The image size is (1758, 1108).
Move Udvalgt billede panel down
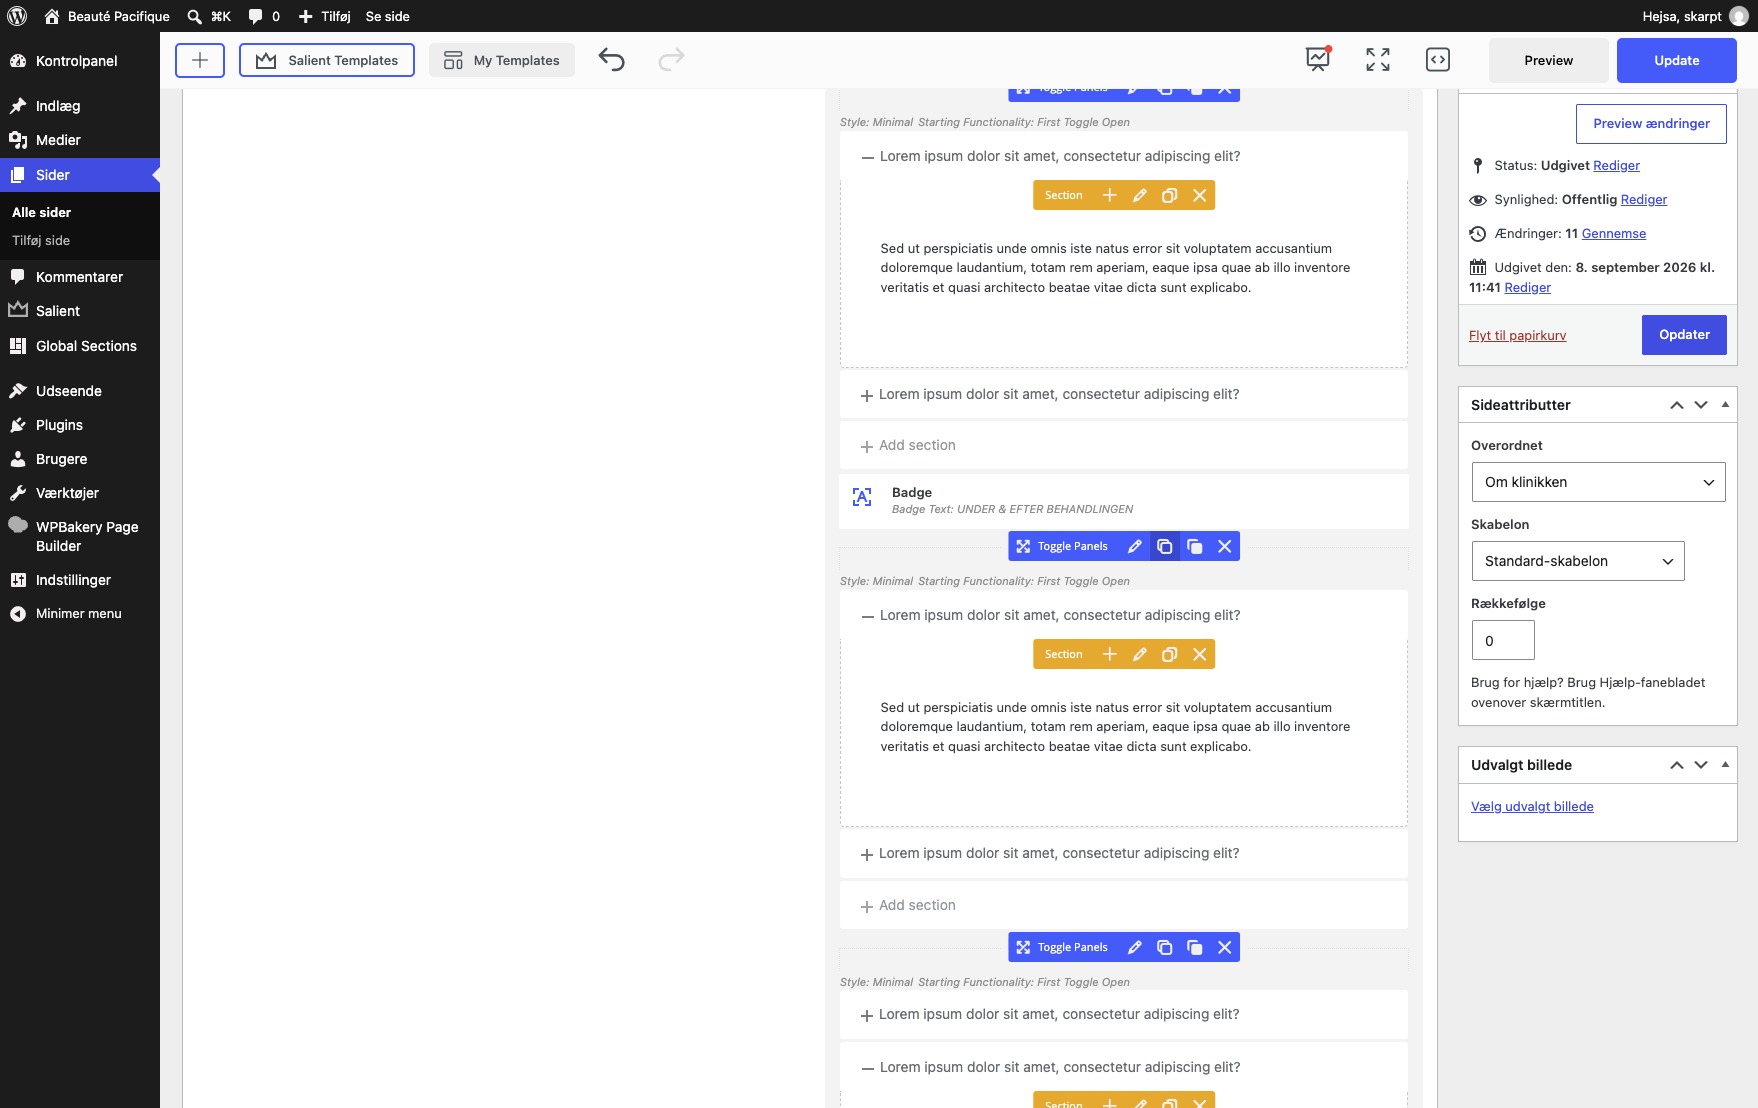point(1701,765)
